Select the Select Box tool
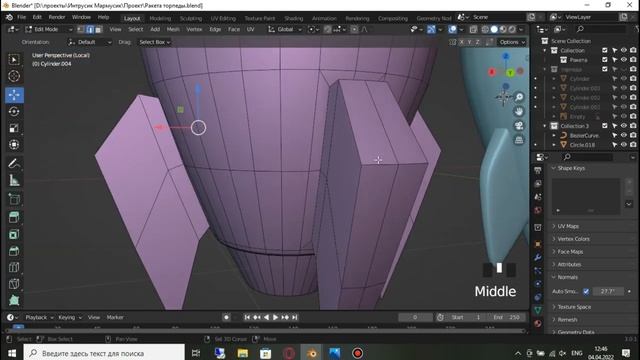 (14, 60)
